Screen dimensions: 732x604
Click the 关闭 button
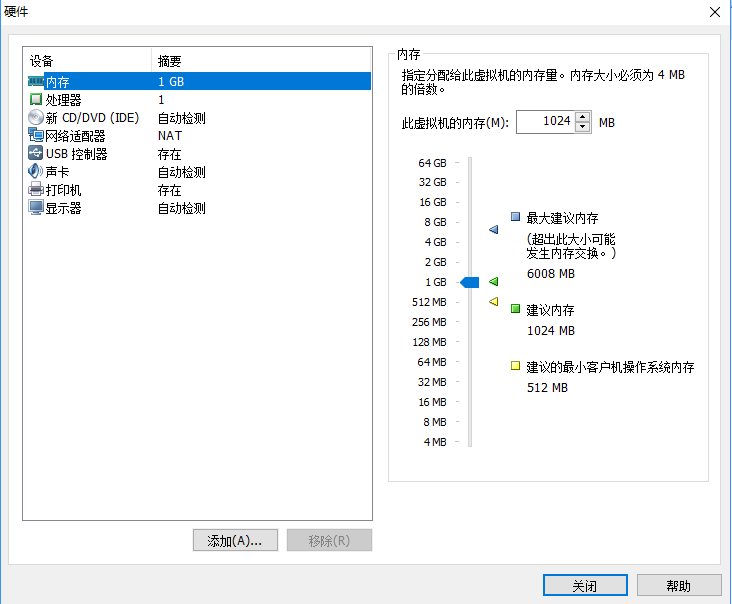point(585,585)
